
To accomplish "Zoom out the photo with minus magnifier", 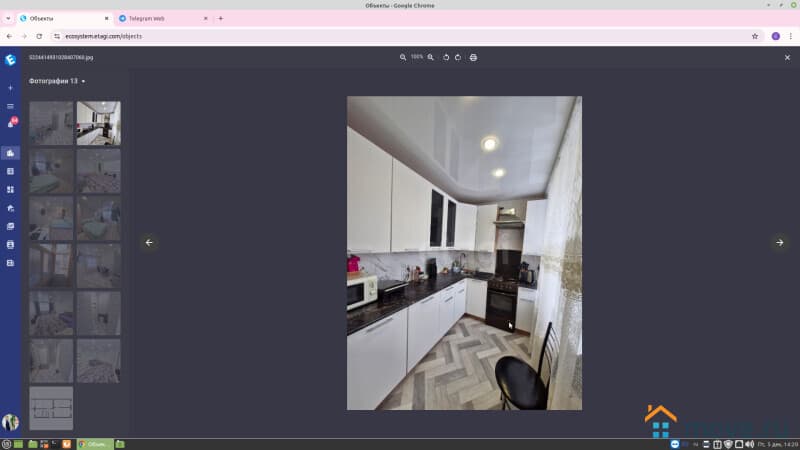I will tap(403, 57).
